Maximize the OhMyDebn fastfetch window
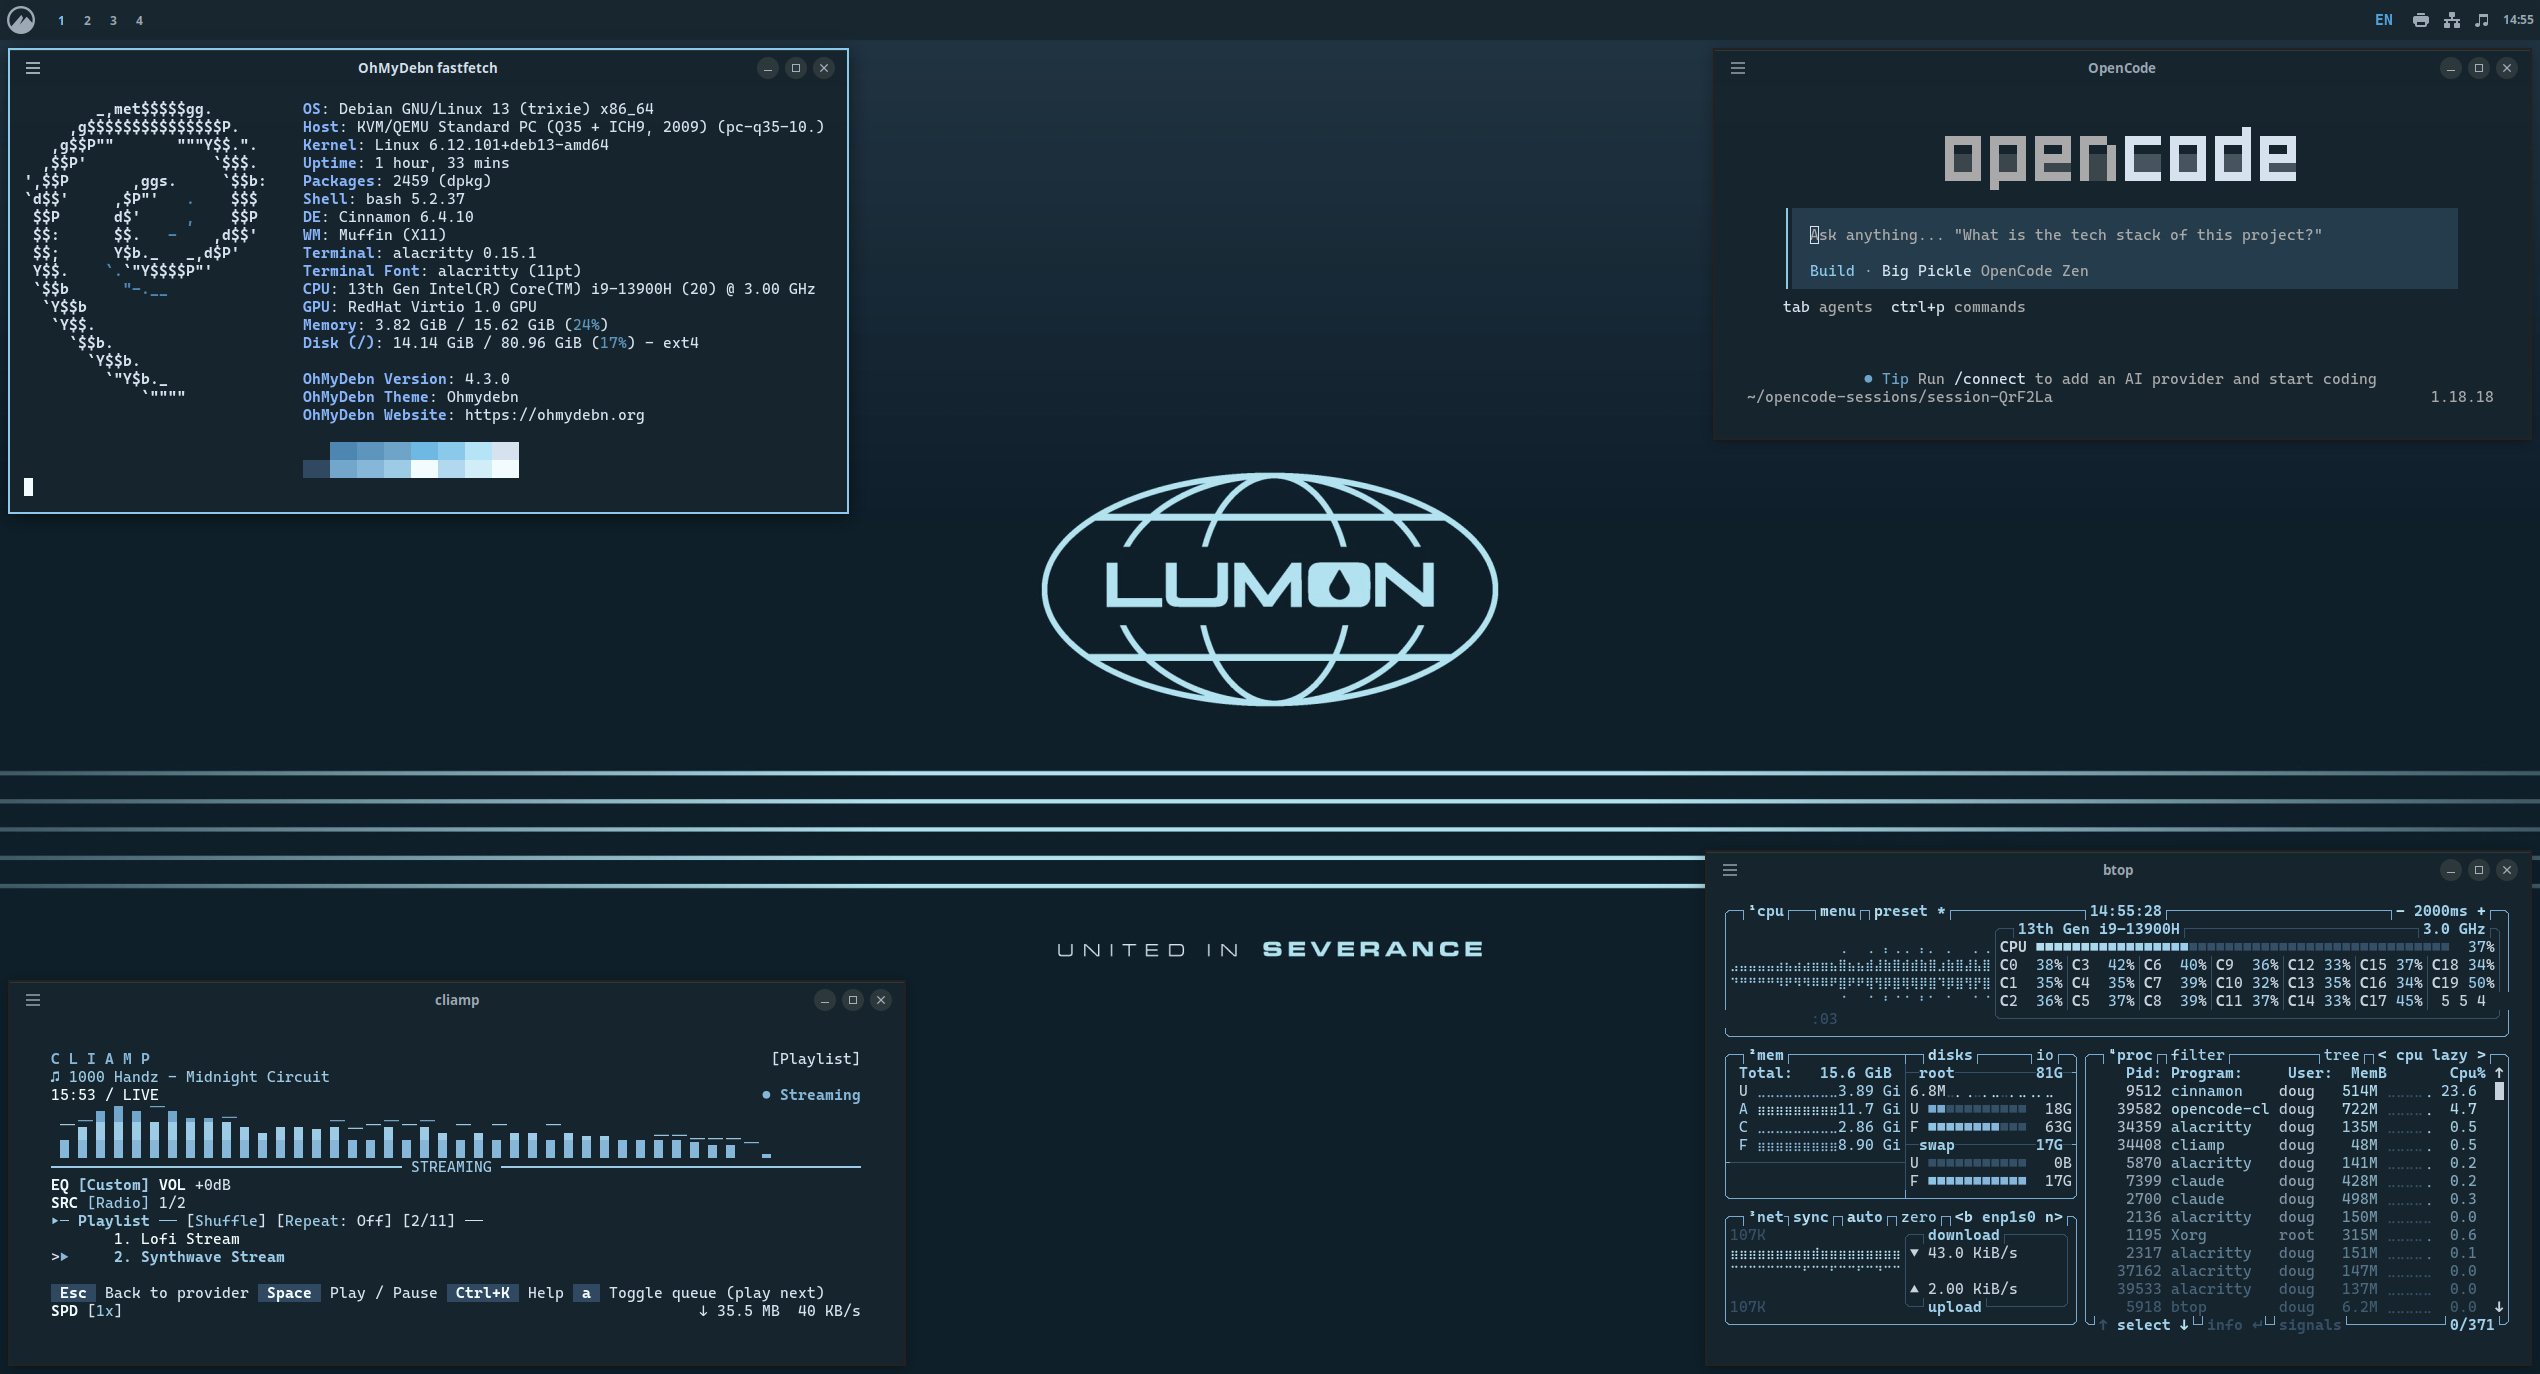This screenshot has width=2540, height=1374. tap(796, 68)
